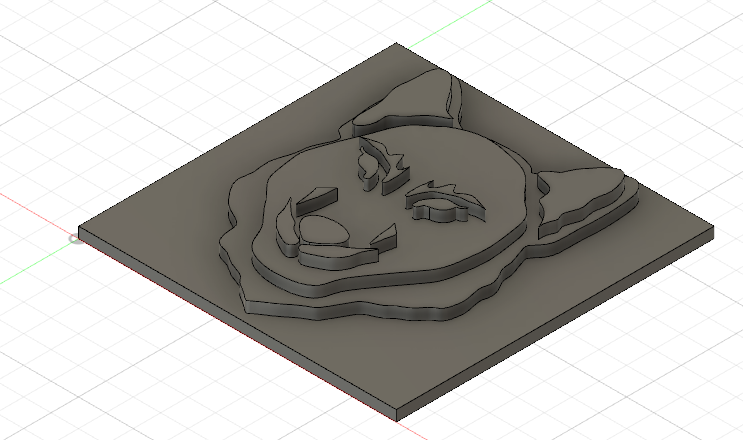Select the cat's oval nose face

[x=324, y=231]
